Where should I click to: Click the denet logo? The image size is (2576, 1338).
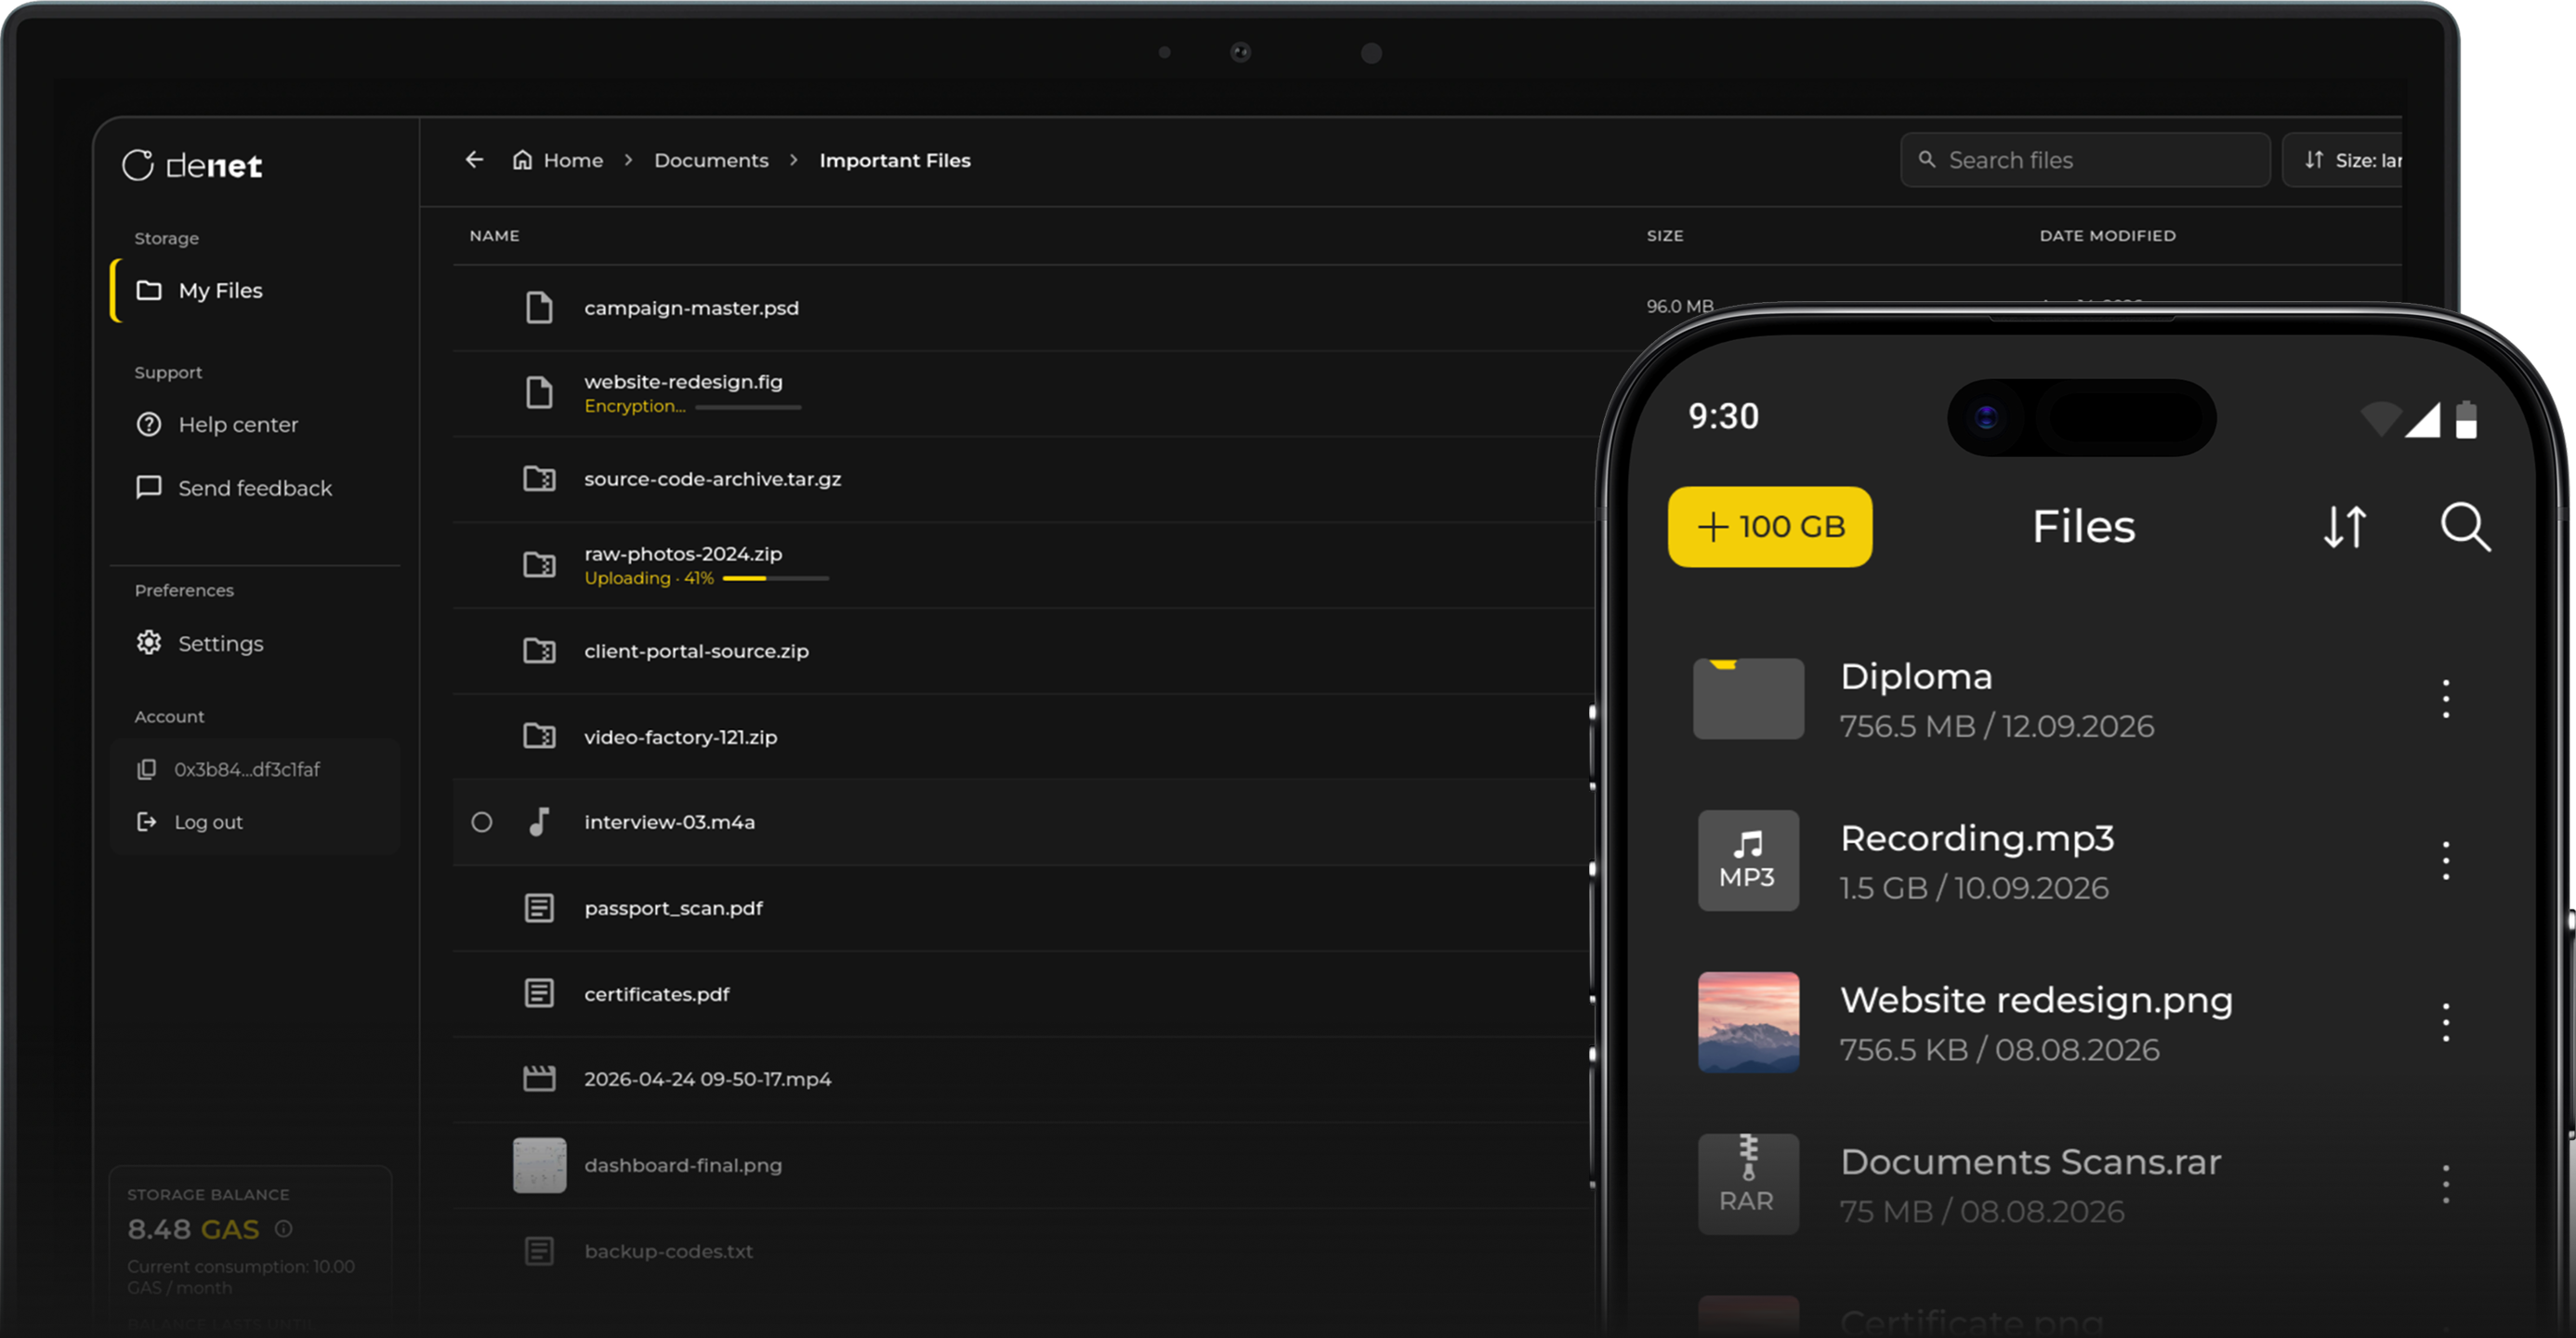click(192, 165)
